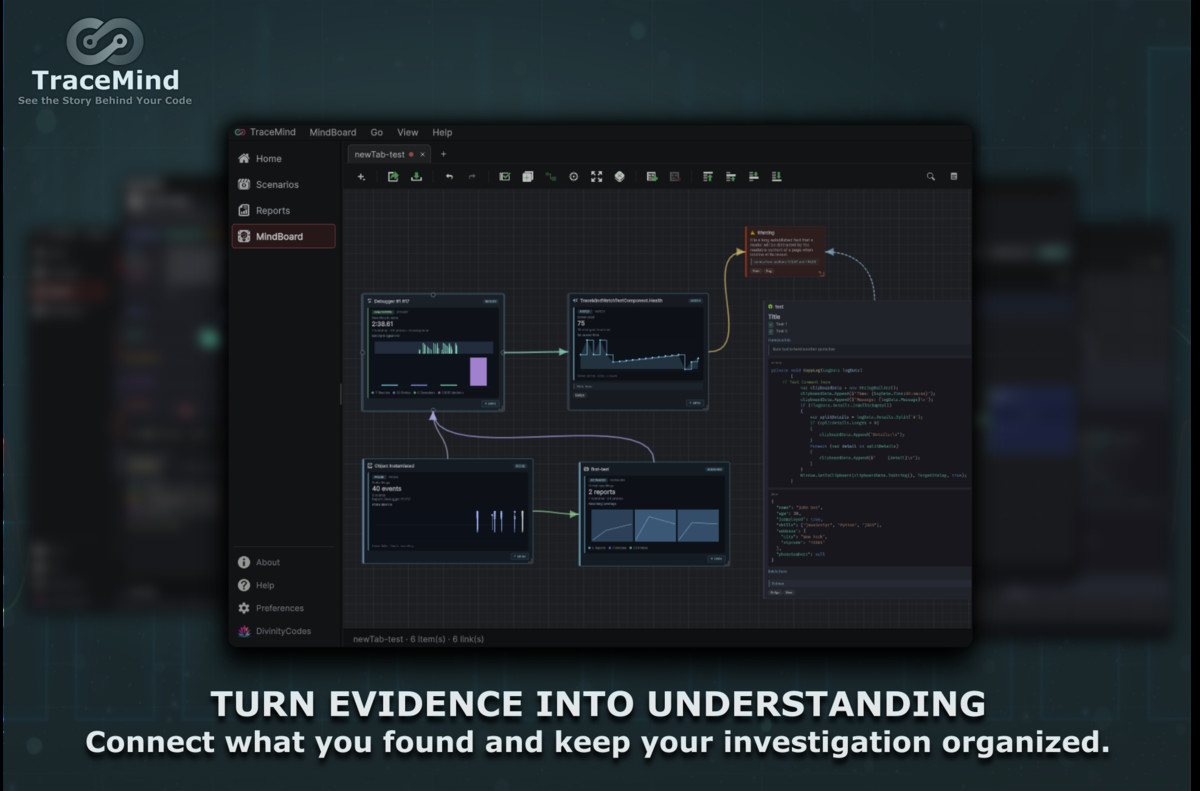Image resolution: width=1200 pixels, height=791 pixels.
Task: Click the center view target icon
Action: [574, 176]
